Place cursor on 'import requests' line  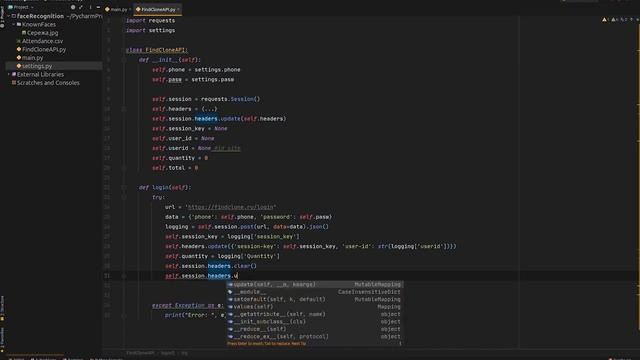pyautogui.click(x=150, y=20)
